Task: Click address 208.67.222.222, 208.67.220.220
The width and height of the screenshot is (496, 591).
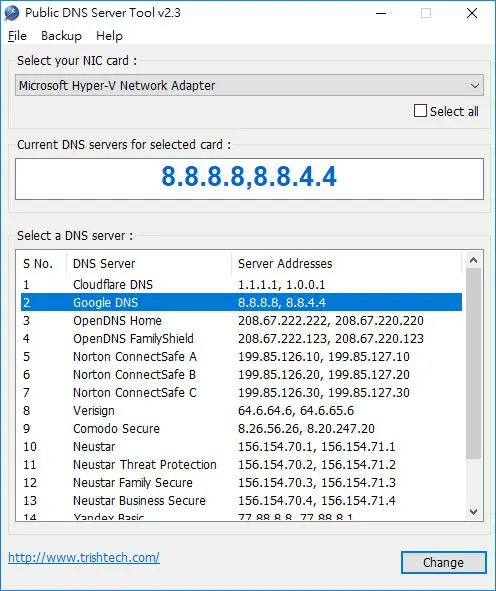Action: [x=331, y=321]
